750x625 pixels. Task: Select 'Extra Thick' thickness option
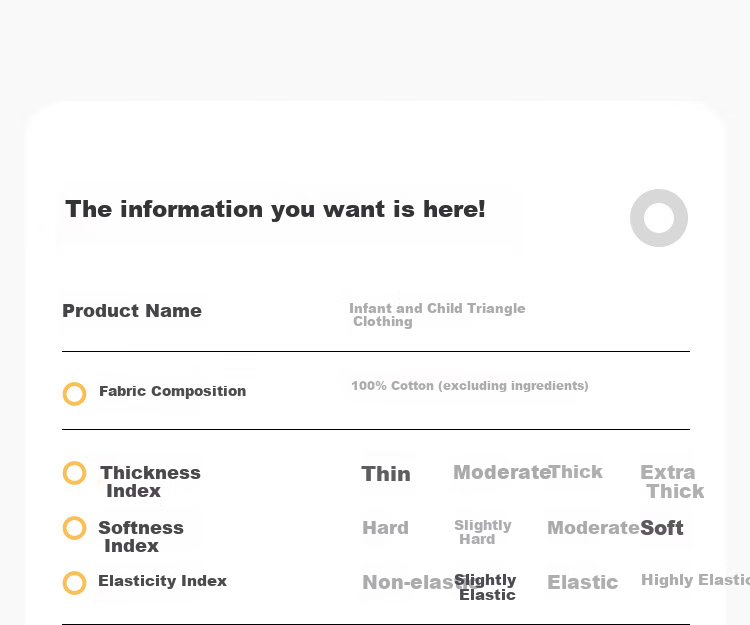[672, 482]
